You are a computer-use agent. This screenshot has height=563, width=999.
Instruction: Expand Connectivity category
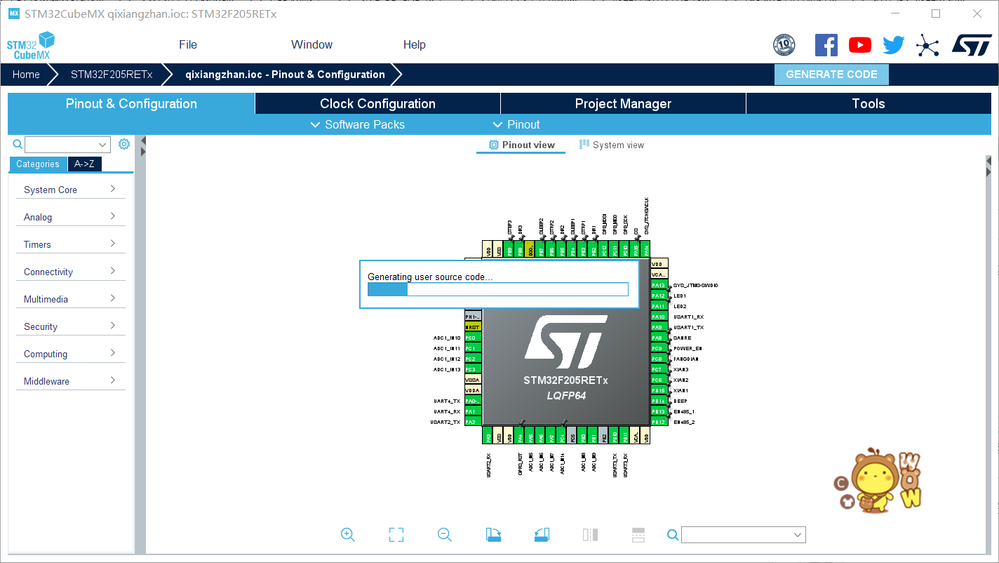click(70, 271)
